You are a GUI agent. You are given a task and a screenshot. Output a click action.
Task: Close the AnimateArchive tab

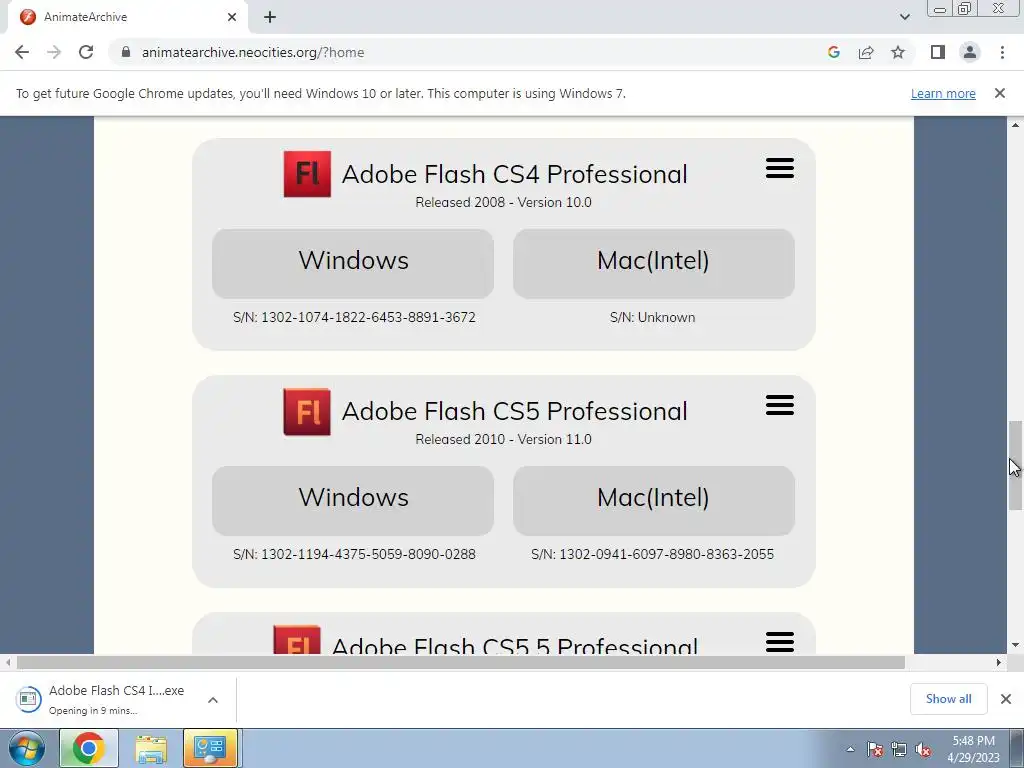232,17
